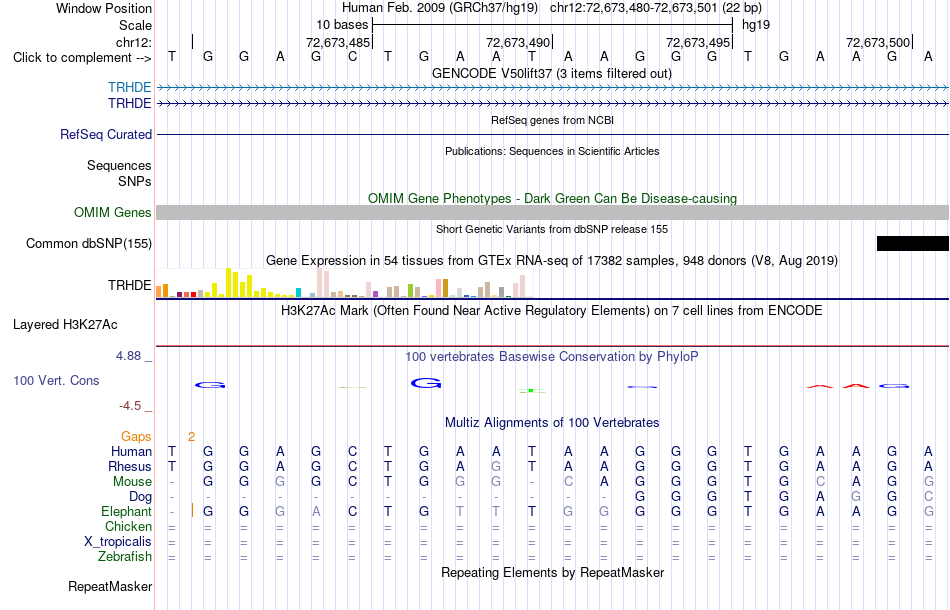Open the Layered H3K27Ac track label
The image size is (950, 610).
tap(65, 325)
